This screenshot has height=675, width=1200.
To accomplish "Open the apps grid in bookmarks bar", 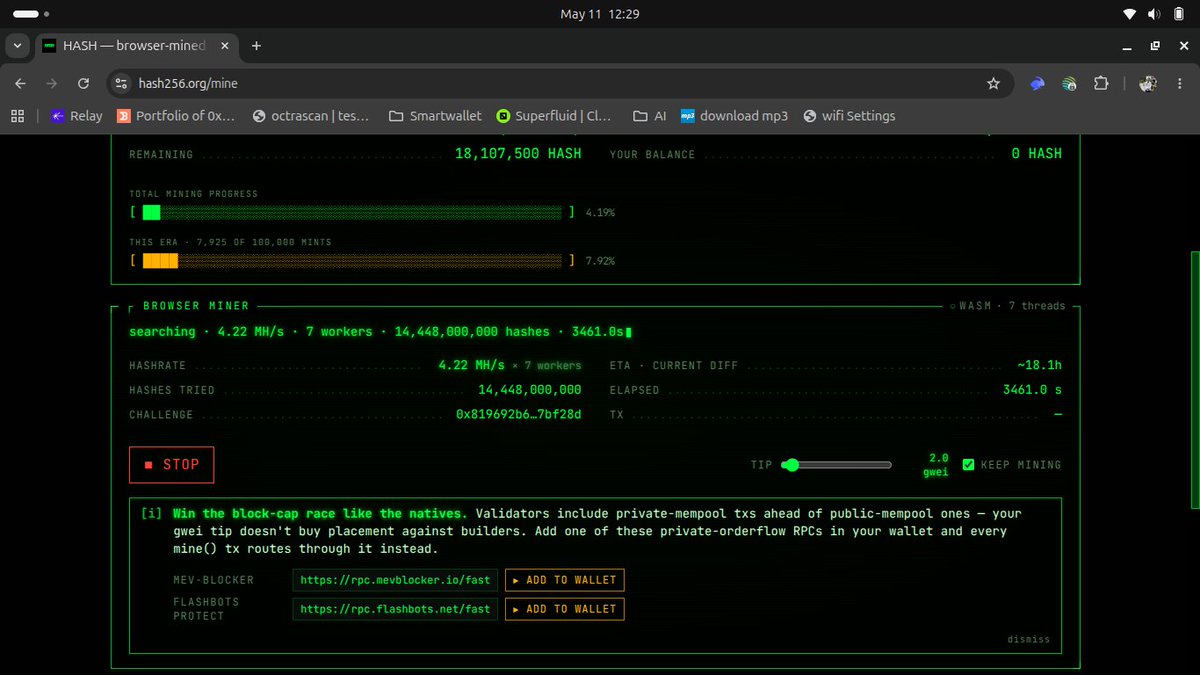I will (x=17, y=116).
